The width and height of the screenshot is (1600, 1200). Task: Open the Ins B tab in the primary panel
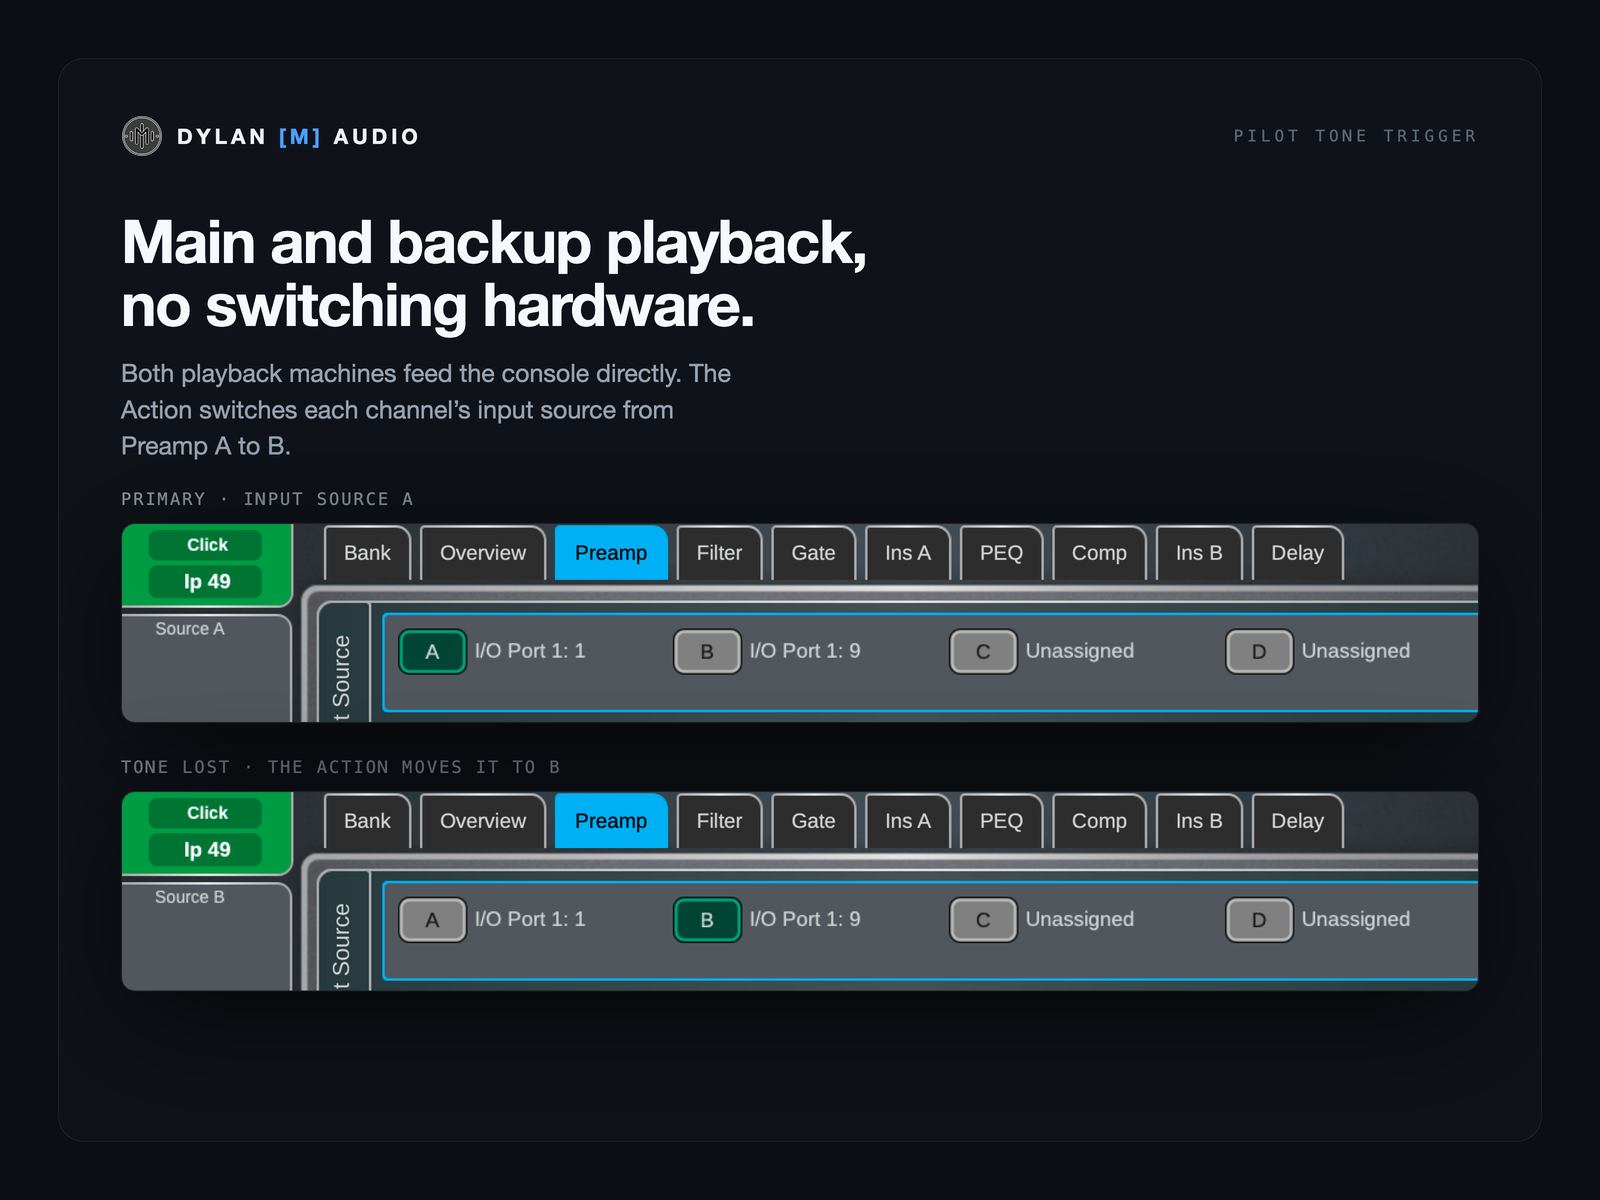1199,553
